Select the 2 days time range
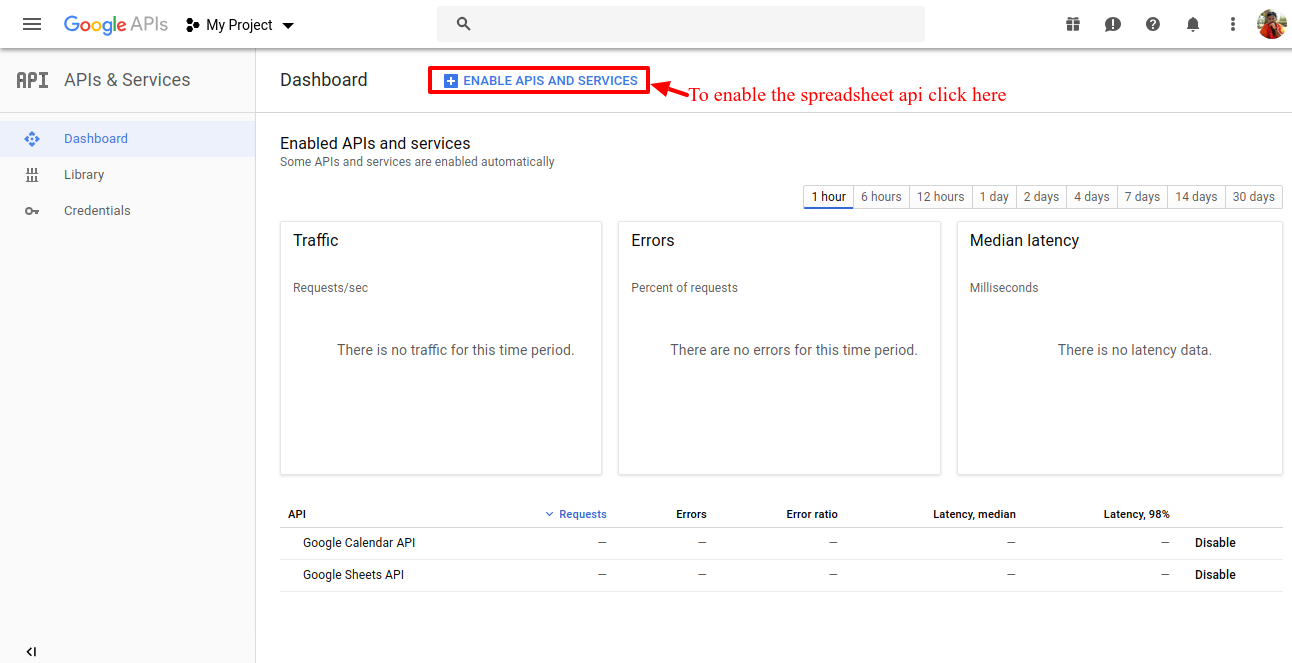This screenshot has height=663, width=1292. pyautogui.click(x=1041, y=197)
